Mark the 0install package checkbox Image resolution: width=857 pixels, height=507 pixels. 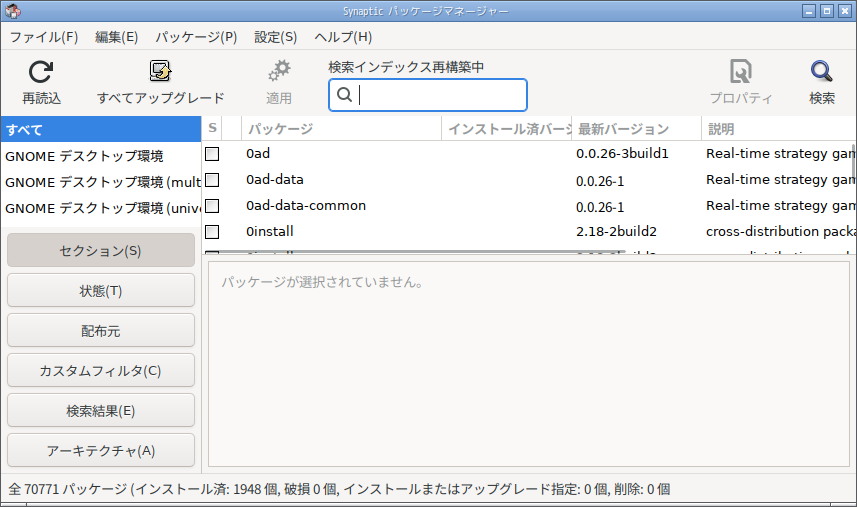[x=212, y=232]
